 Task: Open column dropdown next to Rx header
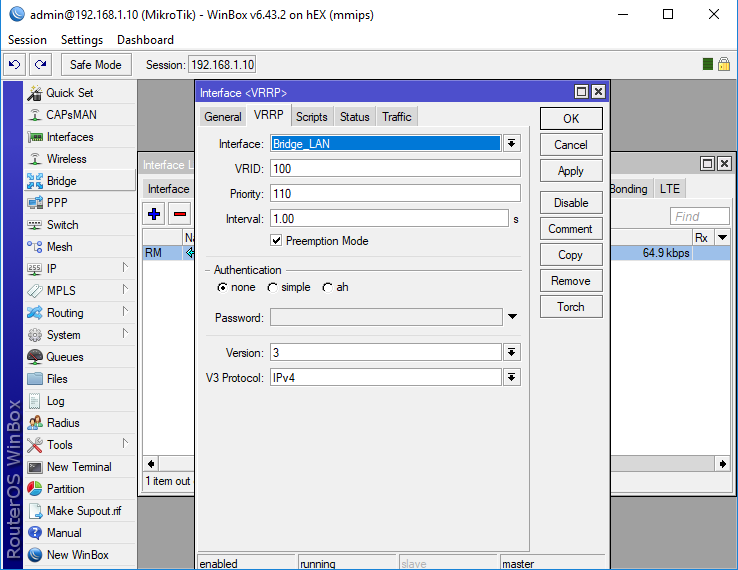[722, 237]
